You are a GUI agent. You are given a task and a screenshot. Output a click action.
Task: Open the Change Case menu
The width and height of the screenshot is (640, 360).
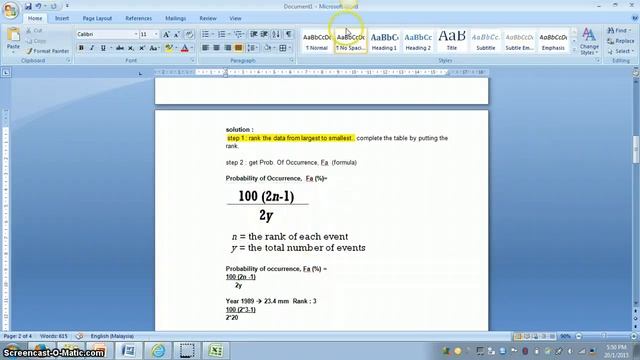click(x=154, y=48)
